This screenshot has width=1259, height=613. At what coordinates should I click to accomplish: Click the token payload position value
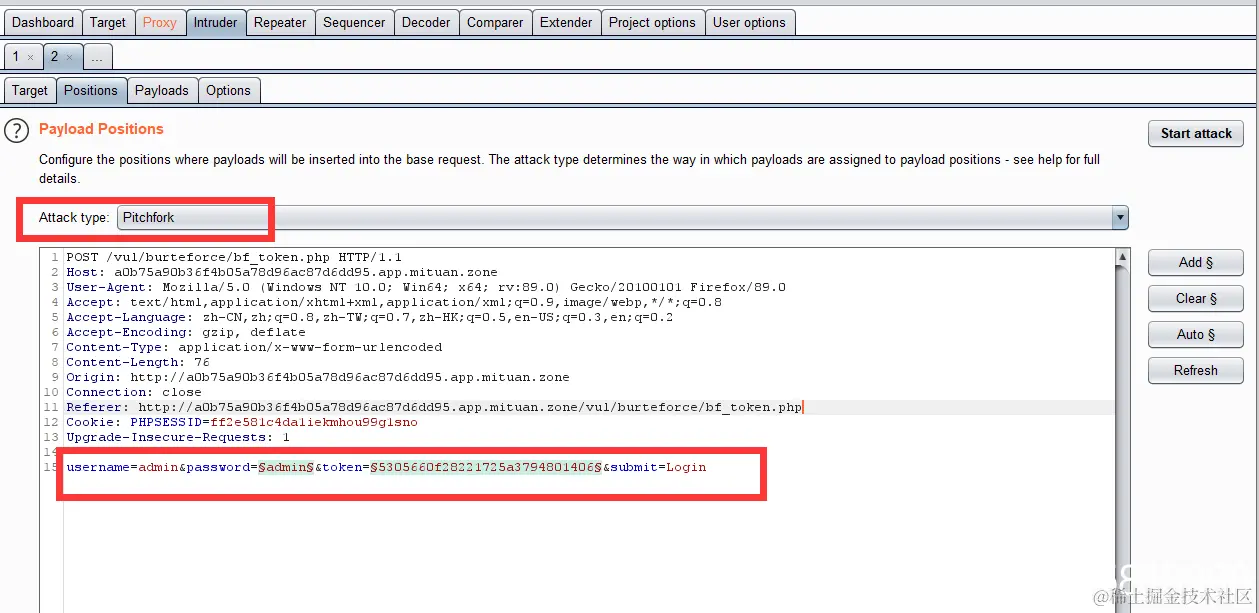click(486, 467)
